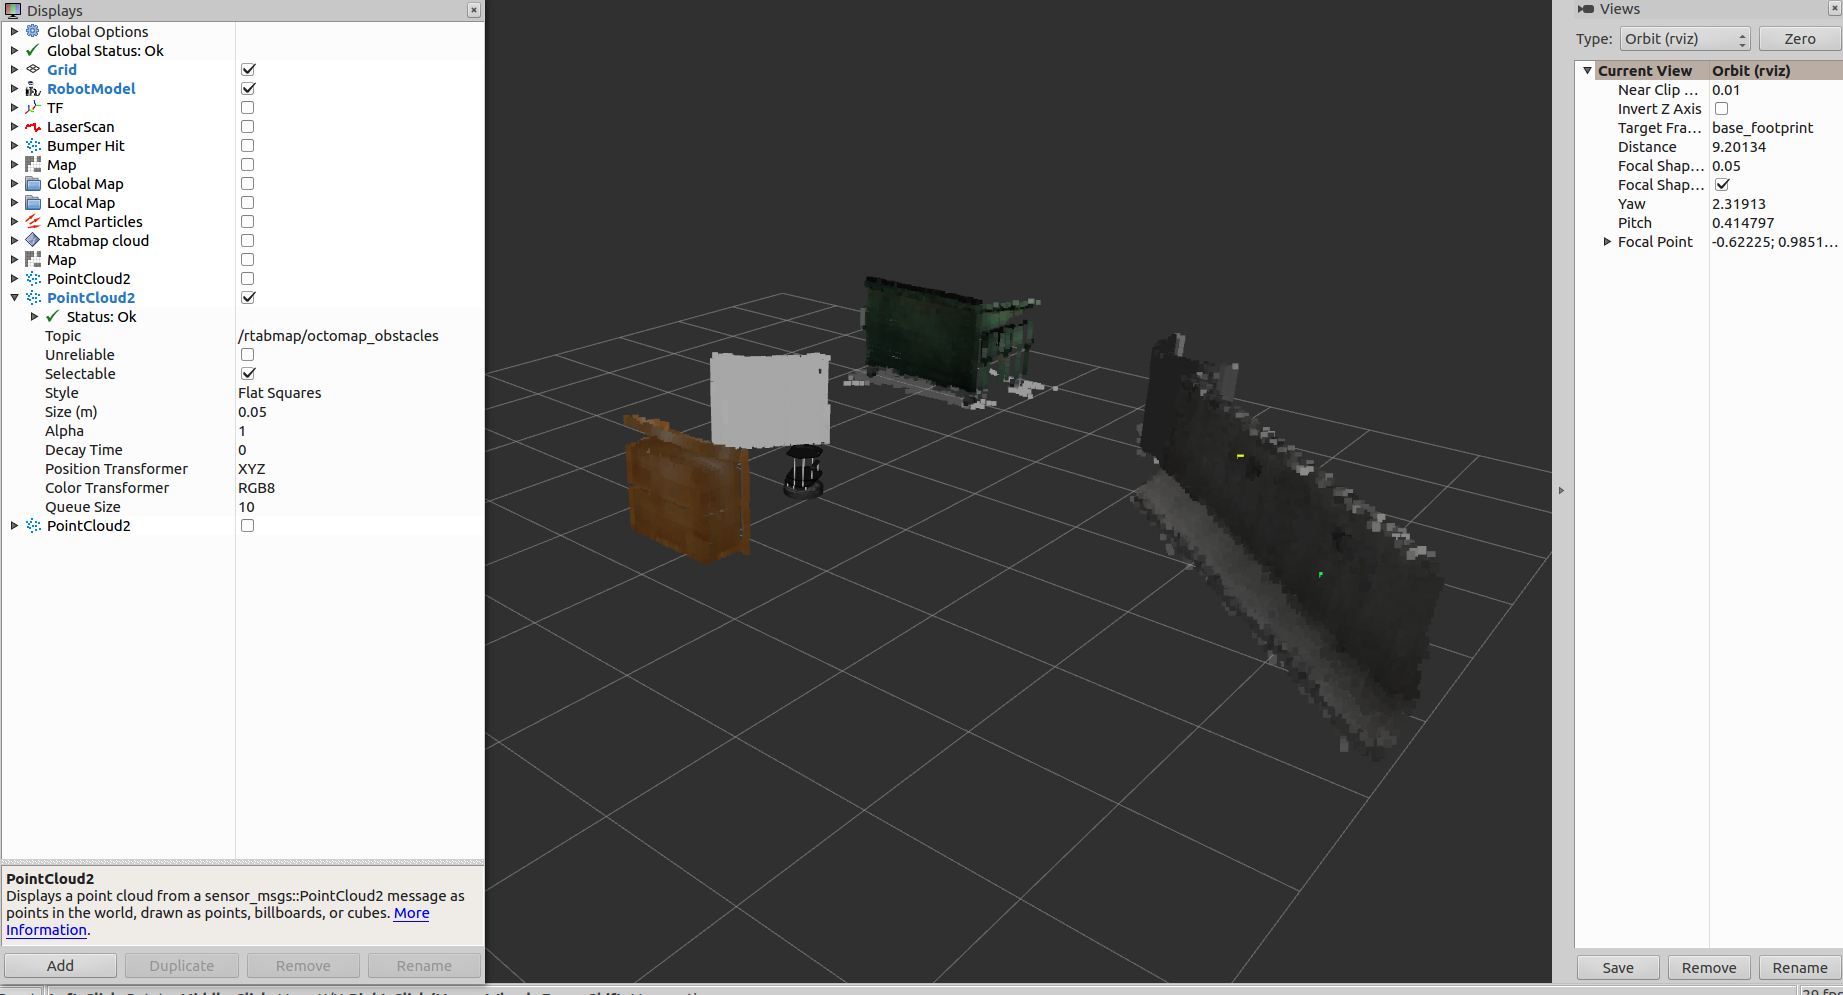Select the RobotModel display icon
Image resolution: width=1843 pixels, height=995 pixels.
point(33,88)
